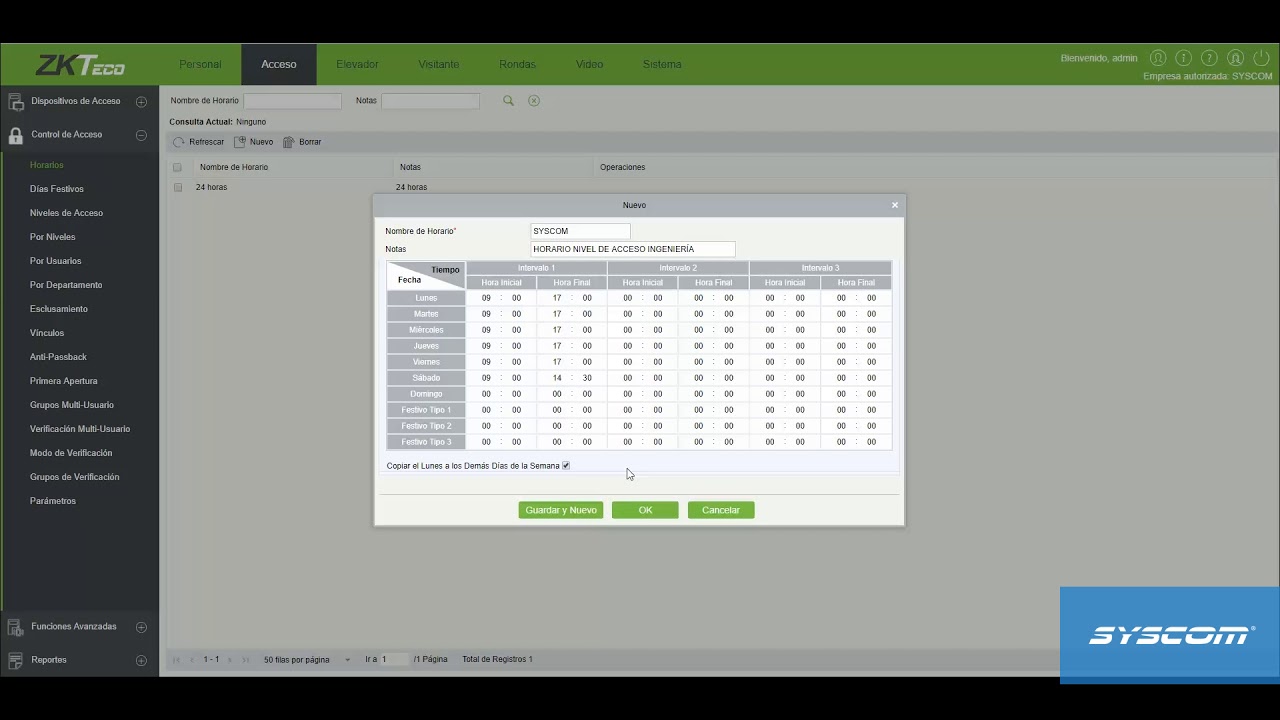Expand Funciones Avanzadas section
This screenshot has height=720, width=1280.
point(141,627)
